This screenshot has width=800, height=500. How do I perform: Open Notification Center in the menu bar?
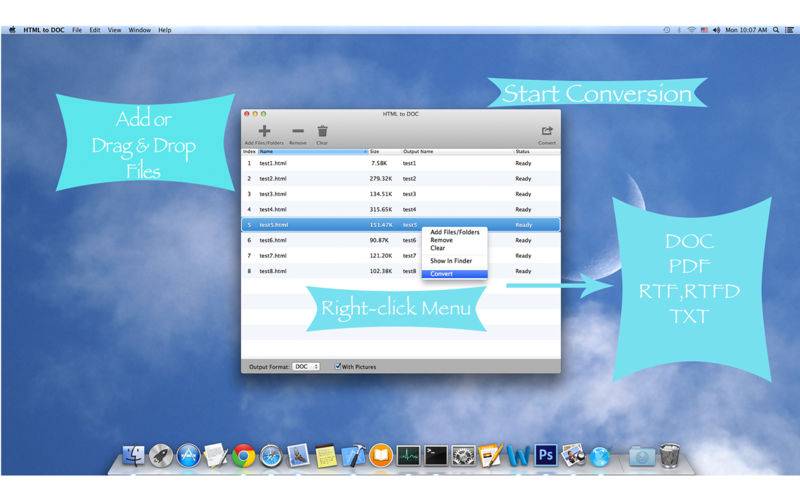click(789, 30)
